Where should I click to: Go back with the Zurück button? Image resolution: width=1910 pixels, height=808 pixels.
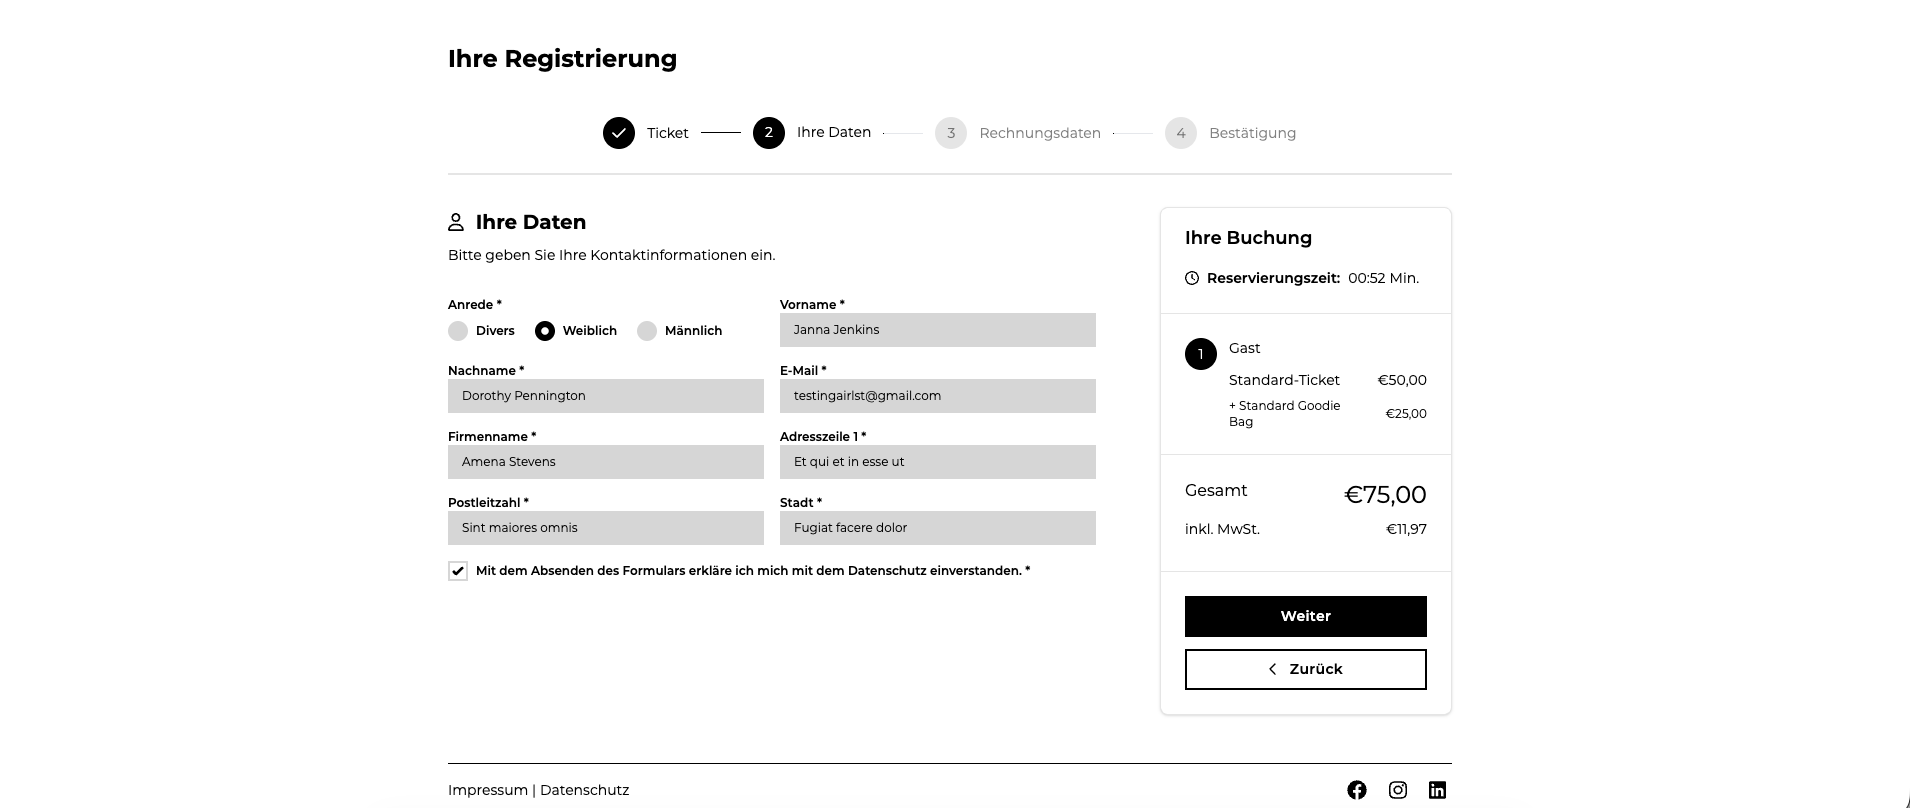coord(1305,669)
